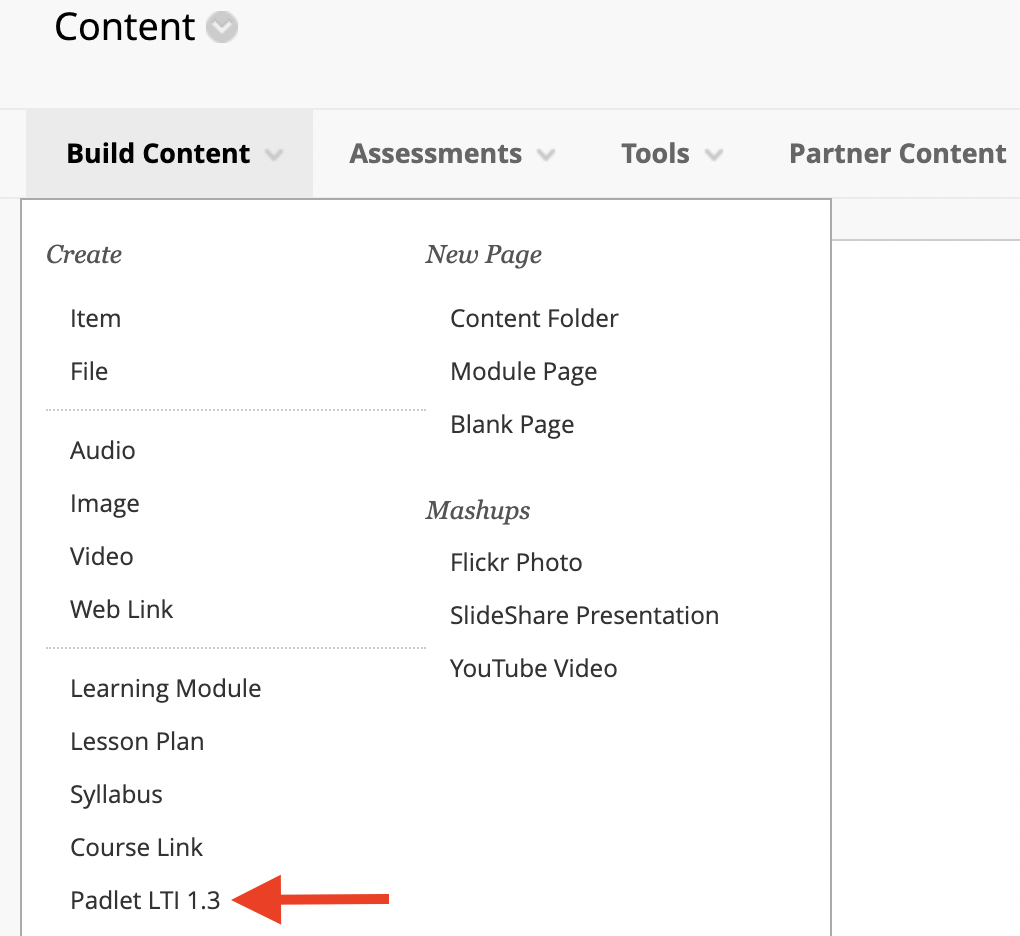Select Flickr Photo mashup
The height and width of the screenshot is (936, 1020).
[x=516, y=563]
